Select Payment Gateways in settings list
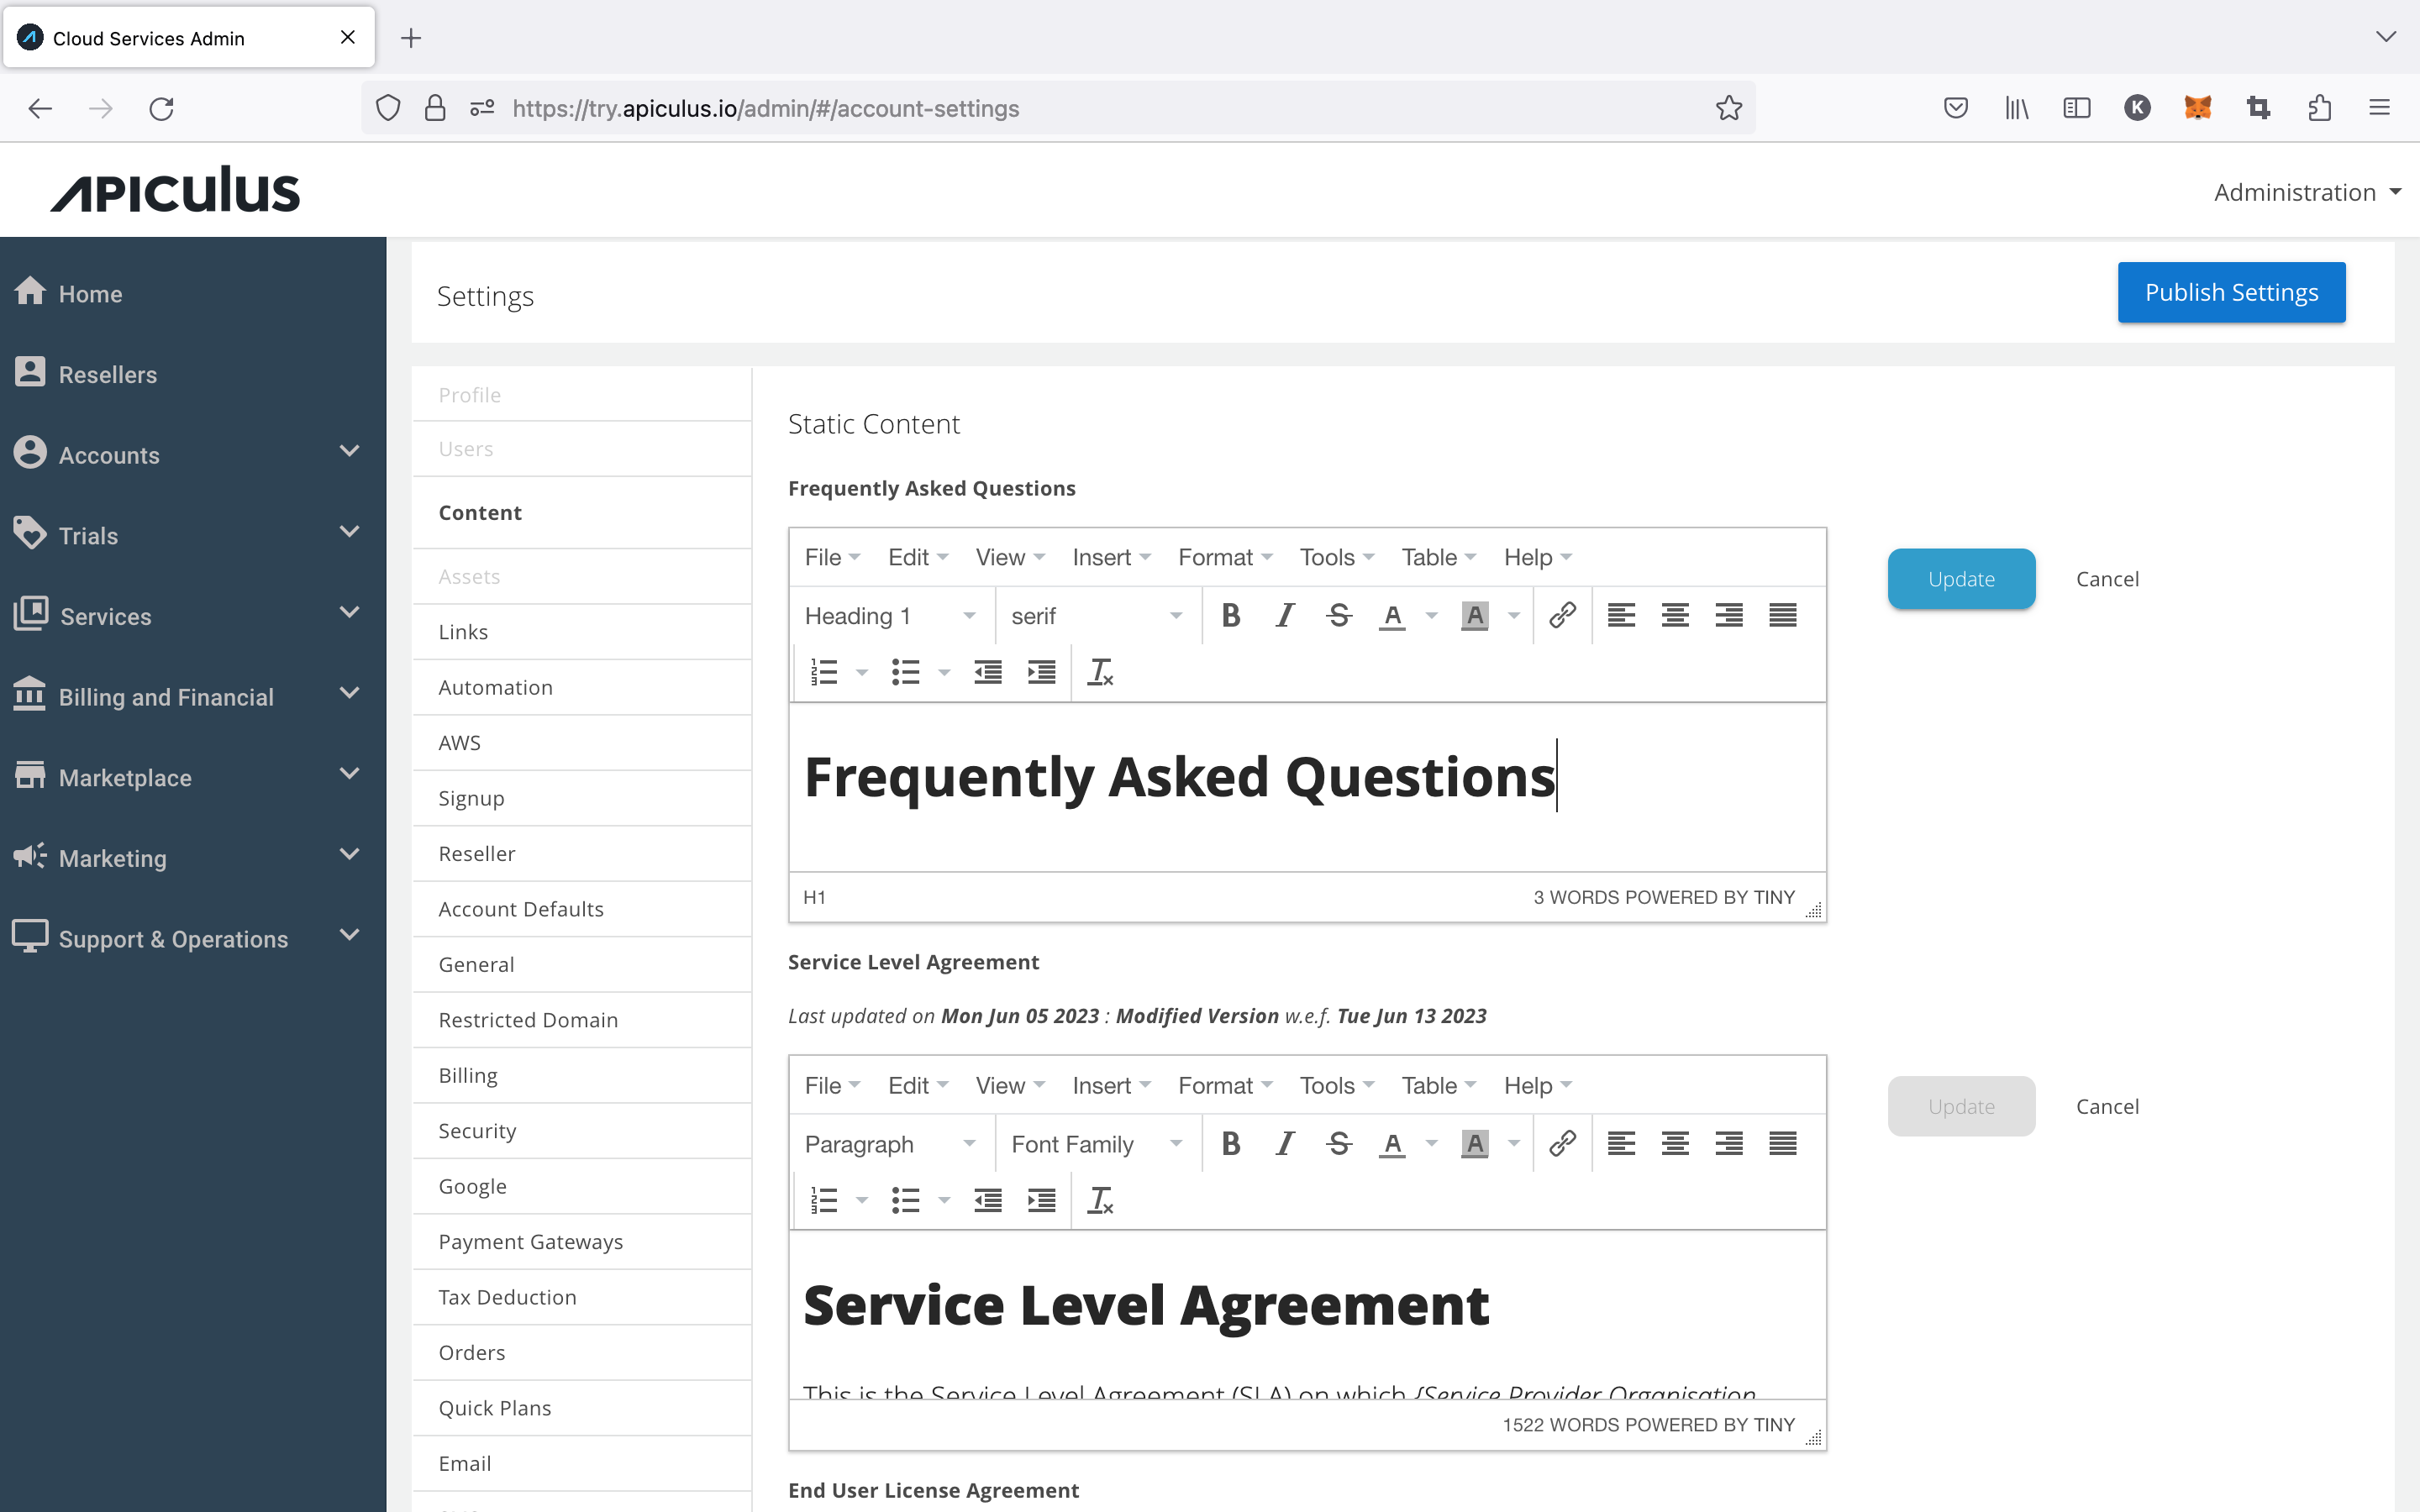This screenshot has width=2420, height=1512. [x=530, y=1241]
